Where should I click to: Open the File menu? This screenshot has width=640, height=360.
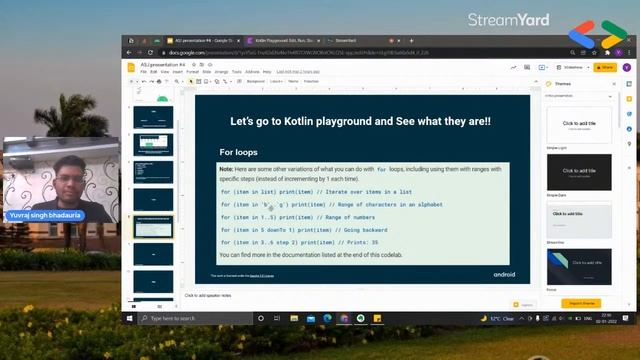(143, 72)
